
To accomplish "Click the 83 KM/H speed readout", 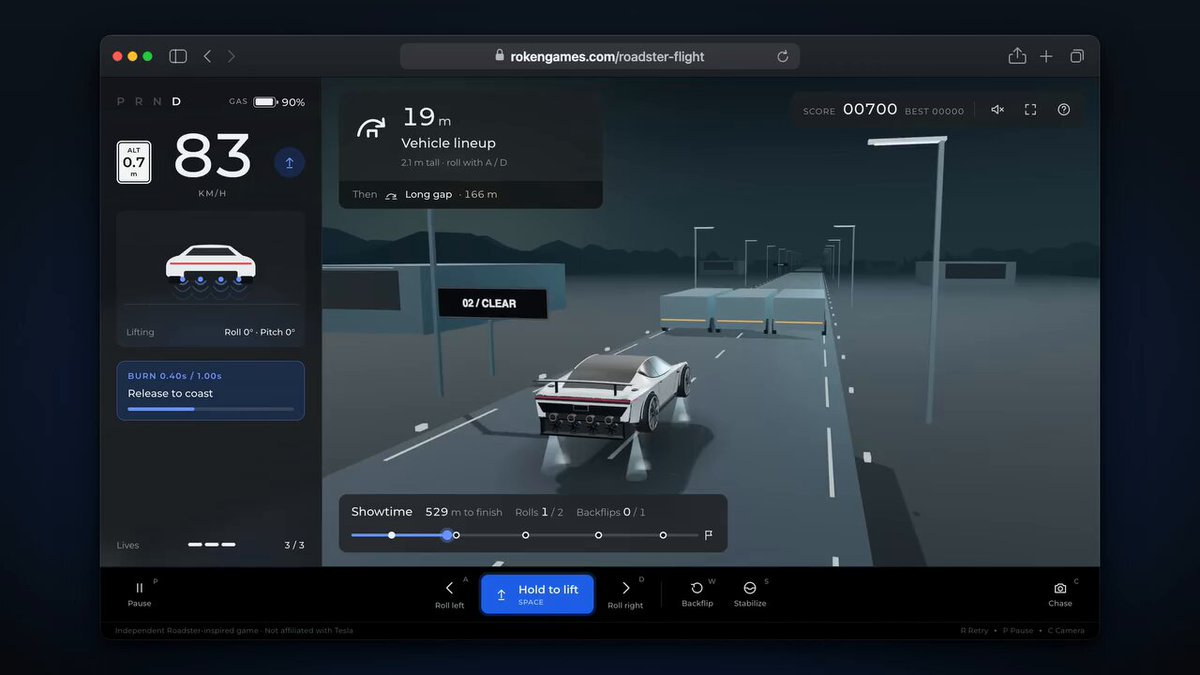I will click(212, 164).
